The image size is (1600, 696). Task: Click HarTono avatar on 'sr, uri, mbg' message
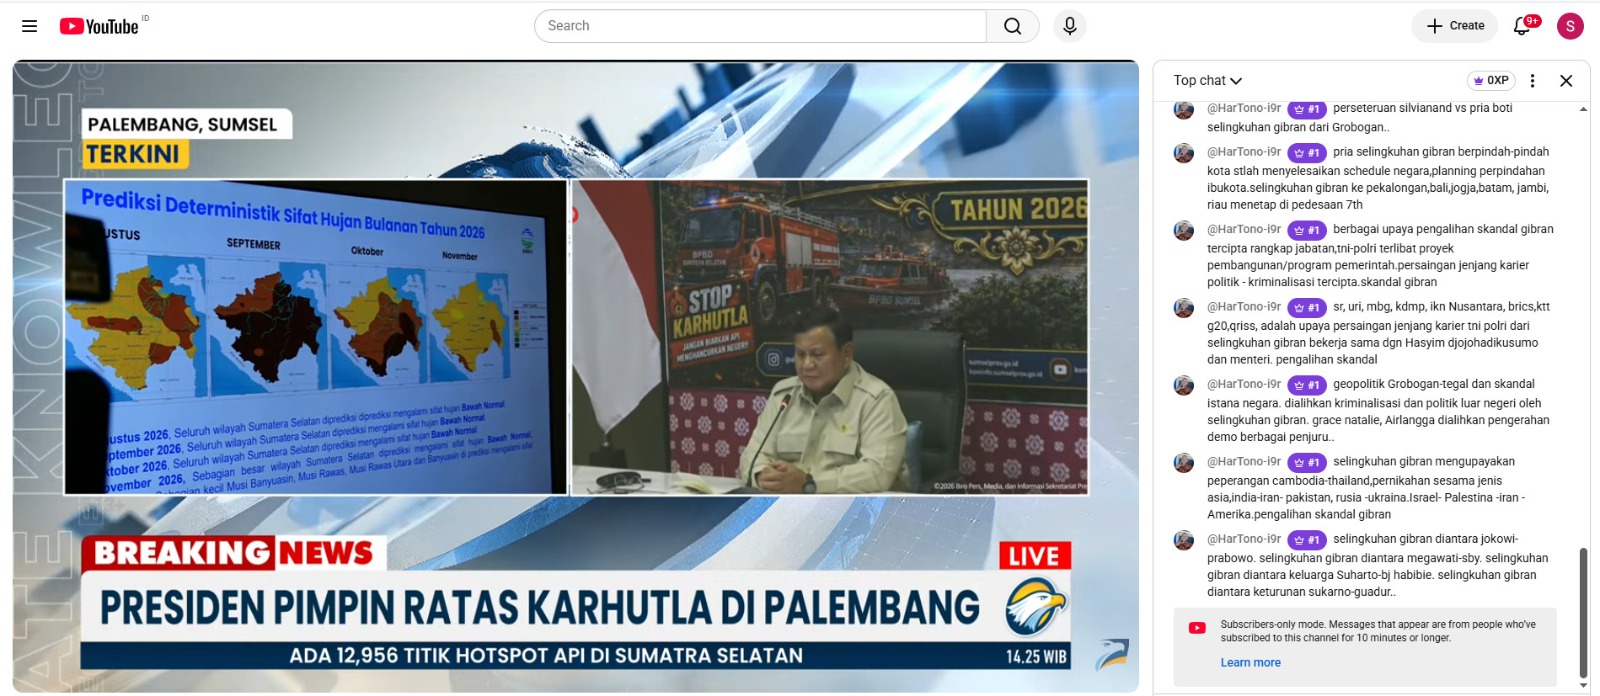[1184, 308]
